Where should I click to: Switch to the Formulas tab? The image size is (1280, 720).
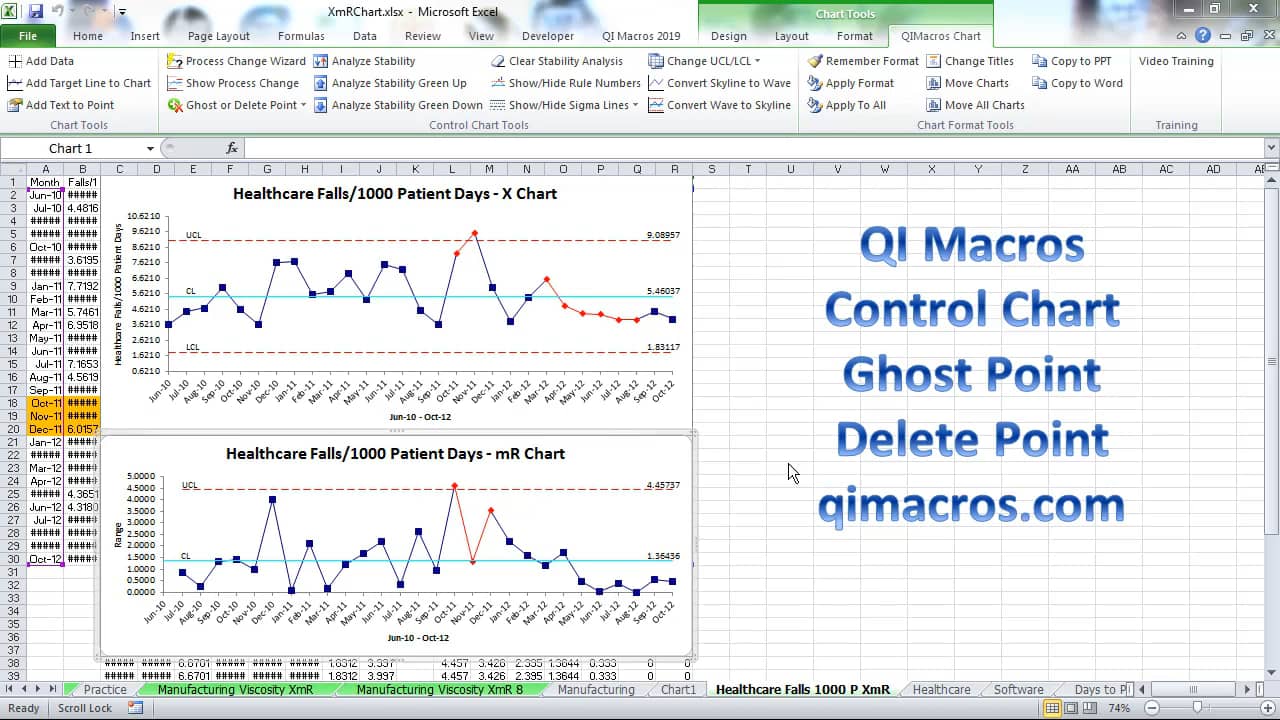(301, 36)
